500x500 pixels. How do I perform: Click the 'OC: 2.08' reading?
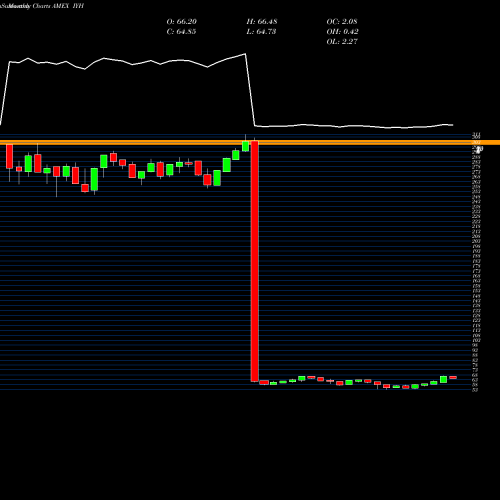342,22
